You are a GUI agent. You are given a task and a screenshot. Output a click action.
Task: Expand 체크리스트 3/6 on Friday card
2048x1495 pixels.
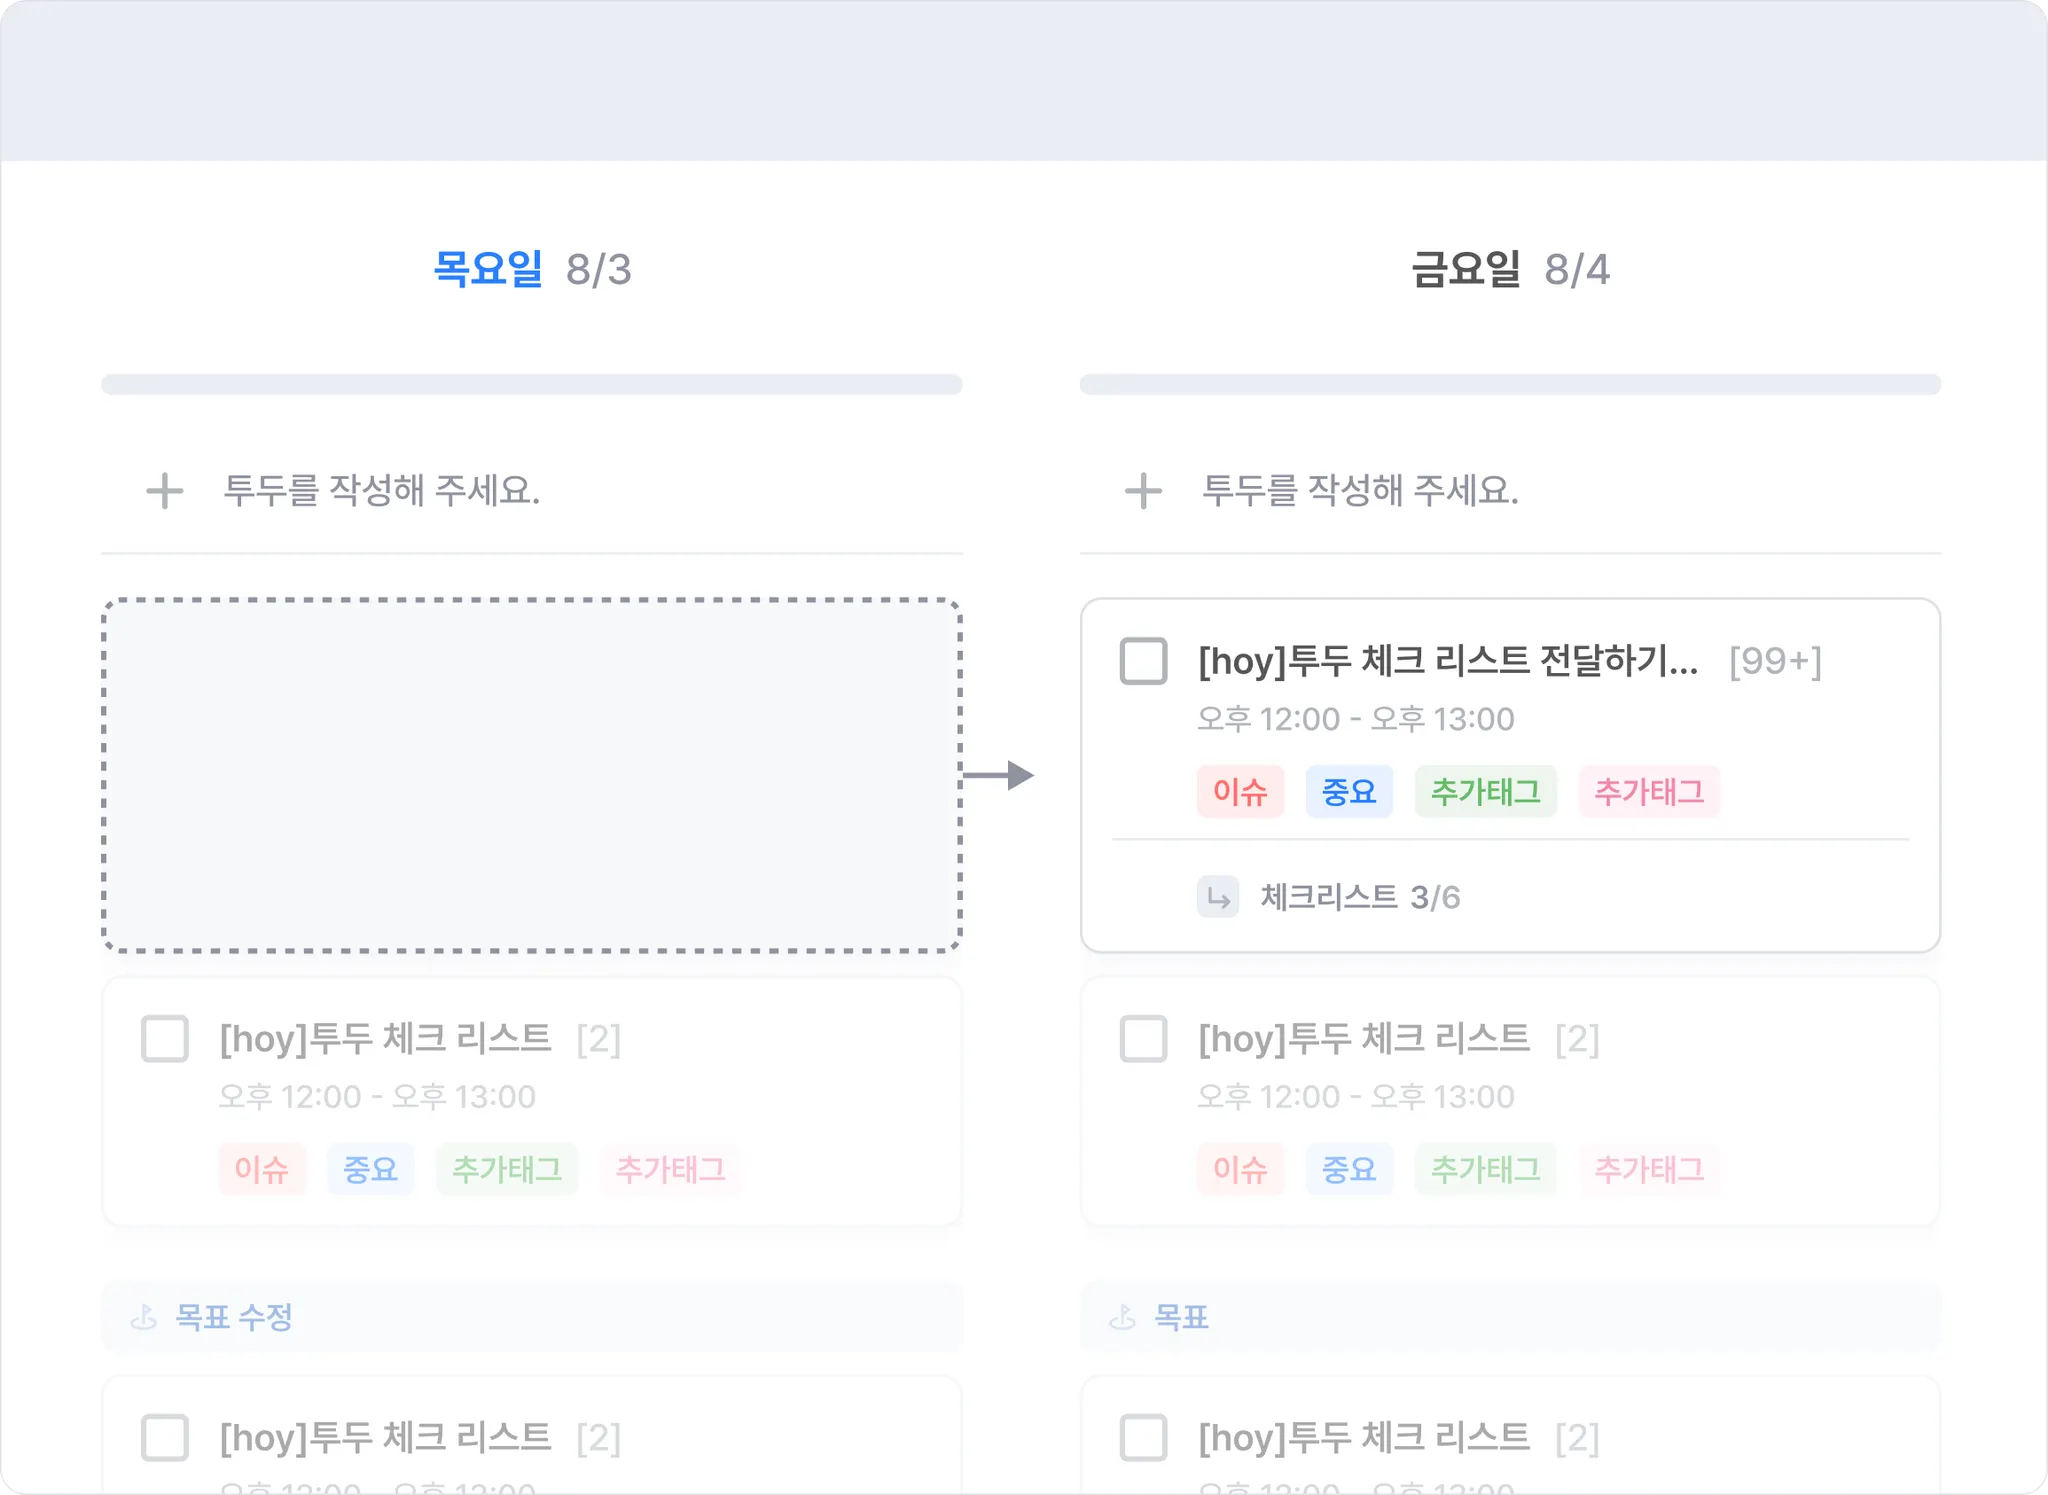click(1359, 897)
